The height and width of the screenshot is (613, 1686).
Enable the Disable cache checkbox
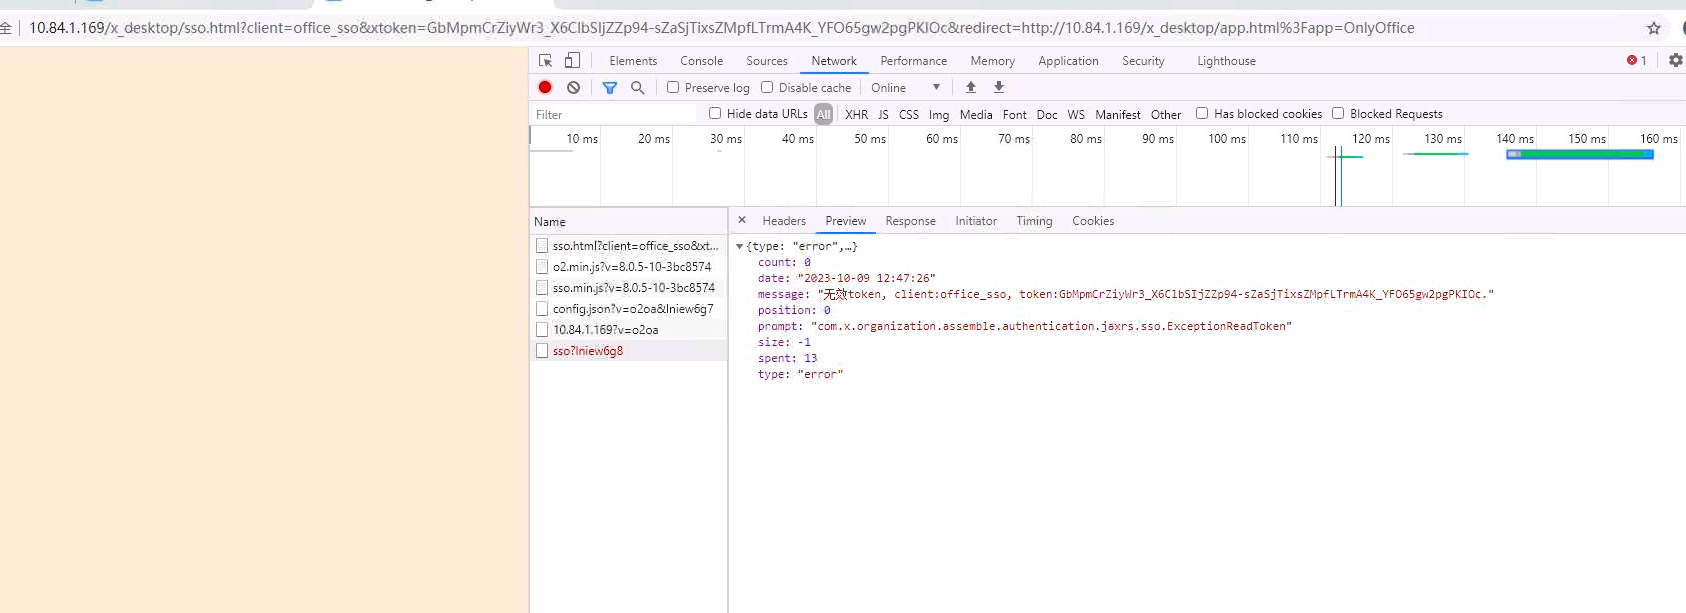point(767,88)
